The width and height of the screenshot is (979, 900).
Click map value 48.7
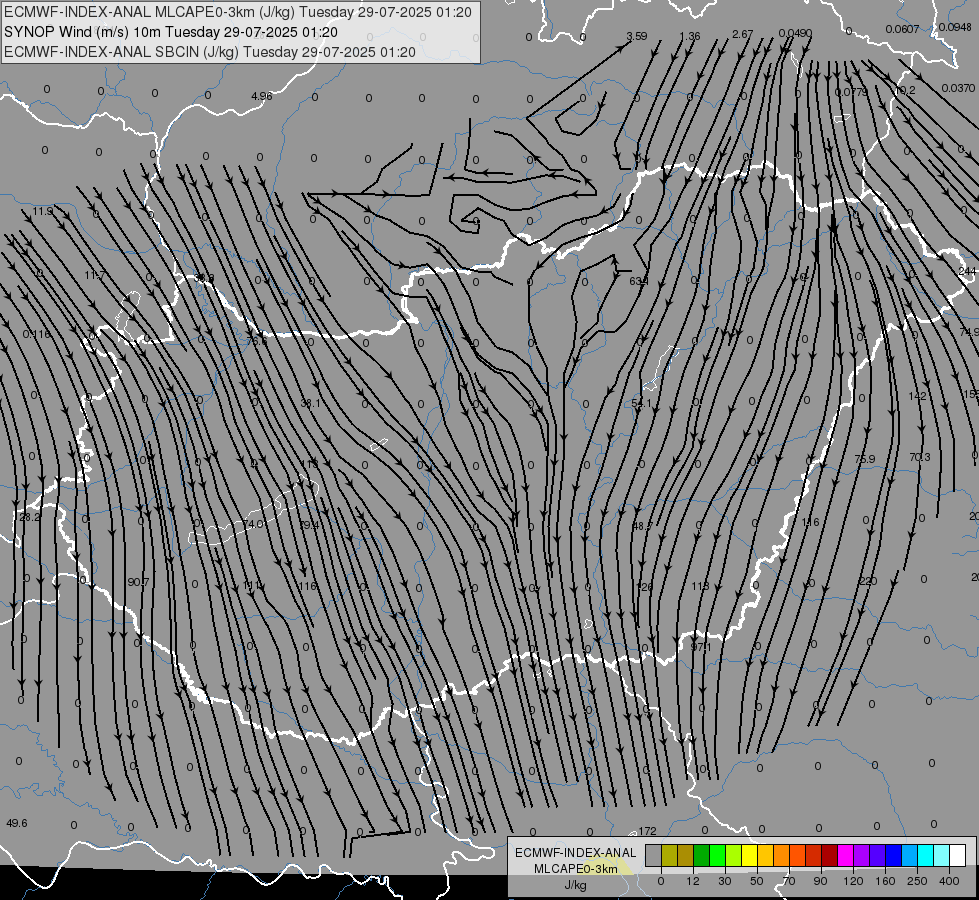642,527
